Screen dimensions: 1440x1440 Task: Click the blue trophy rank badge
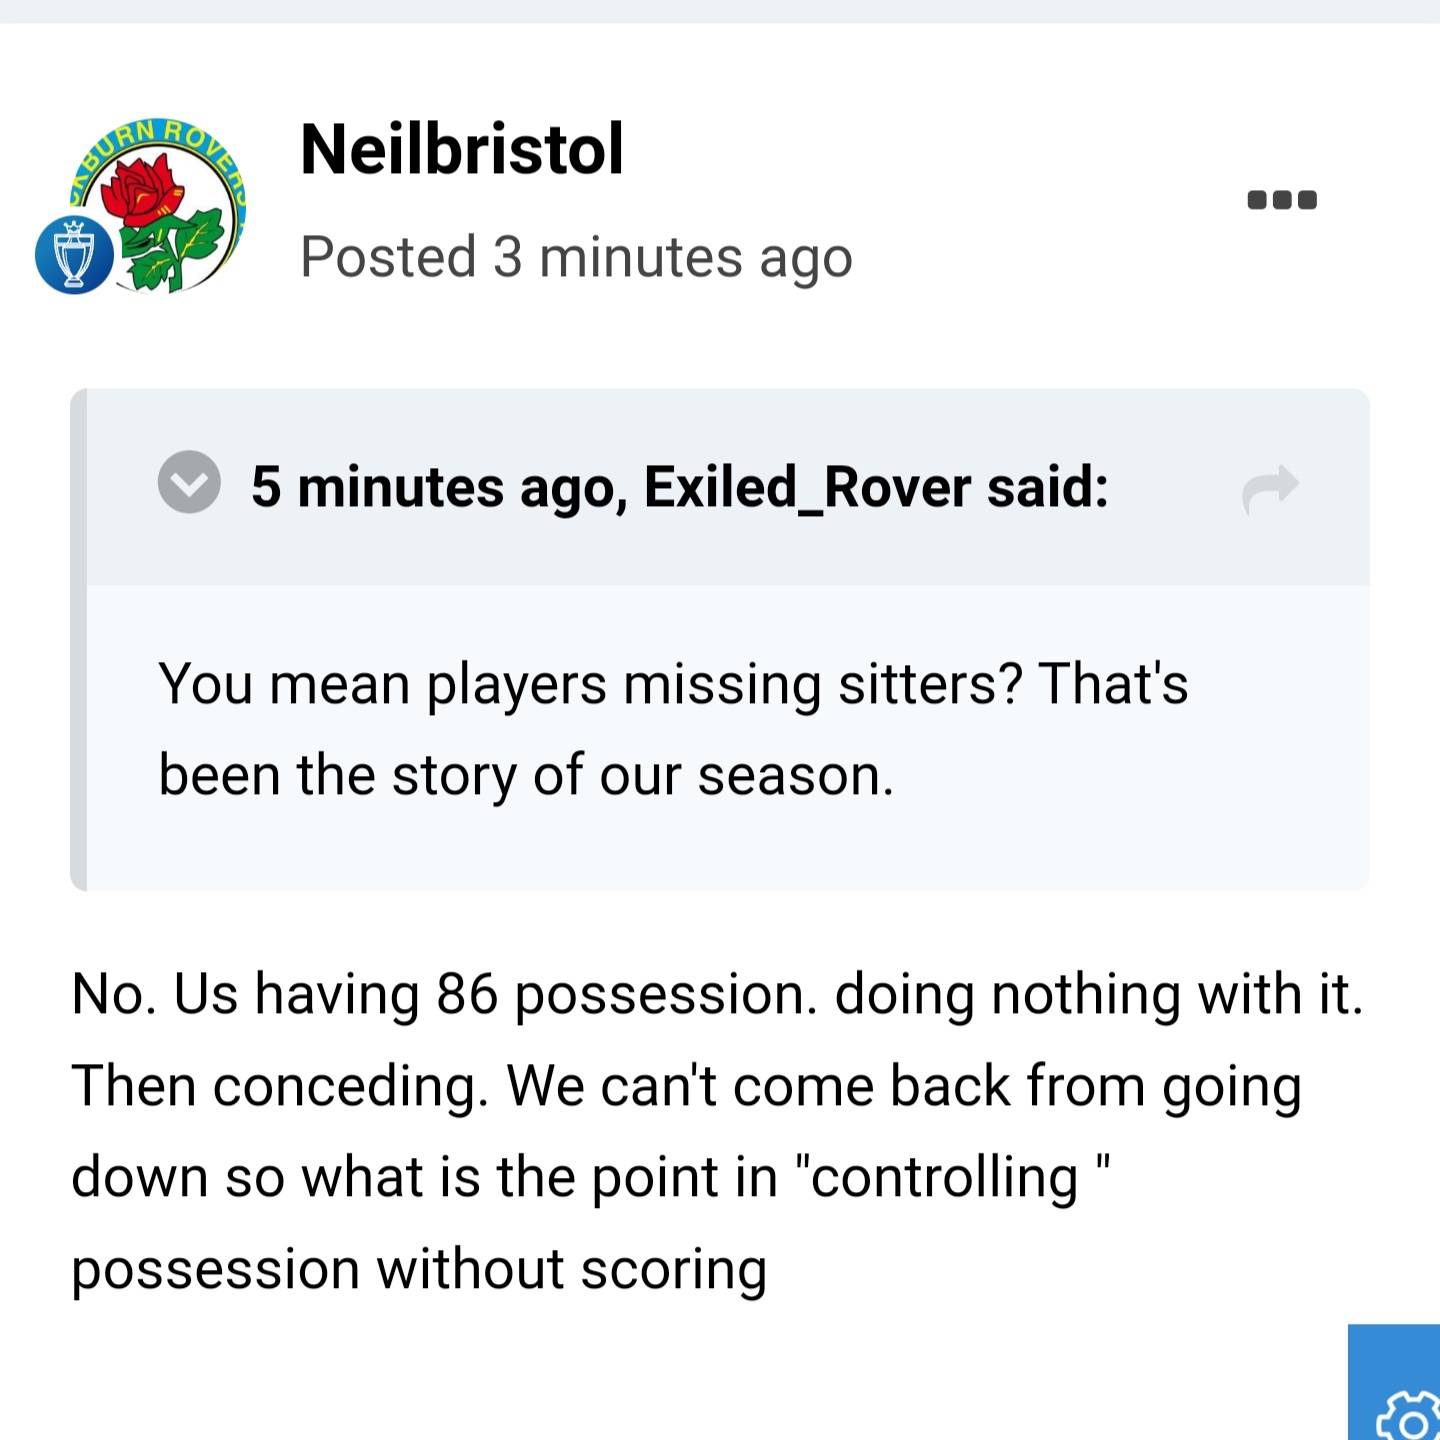74,254
